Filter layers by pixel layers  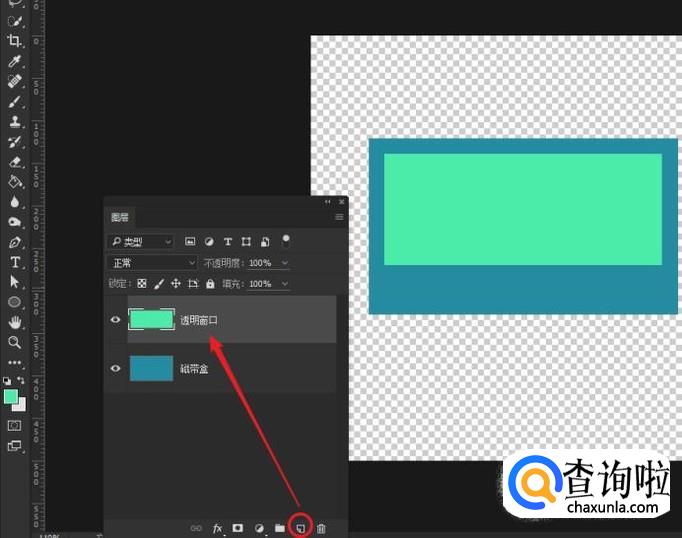(x=190, y=241)
